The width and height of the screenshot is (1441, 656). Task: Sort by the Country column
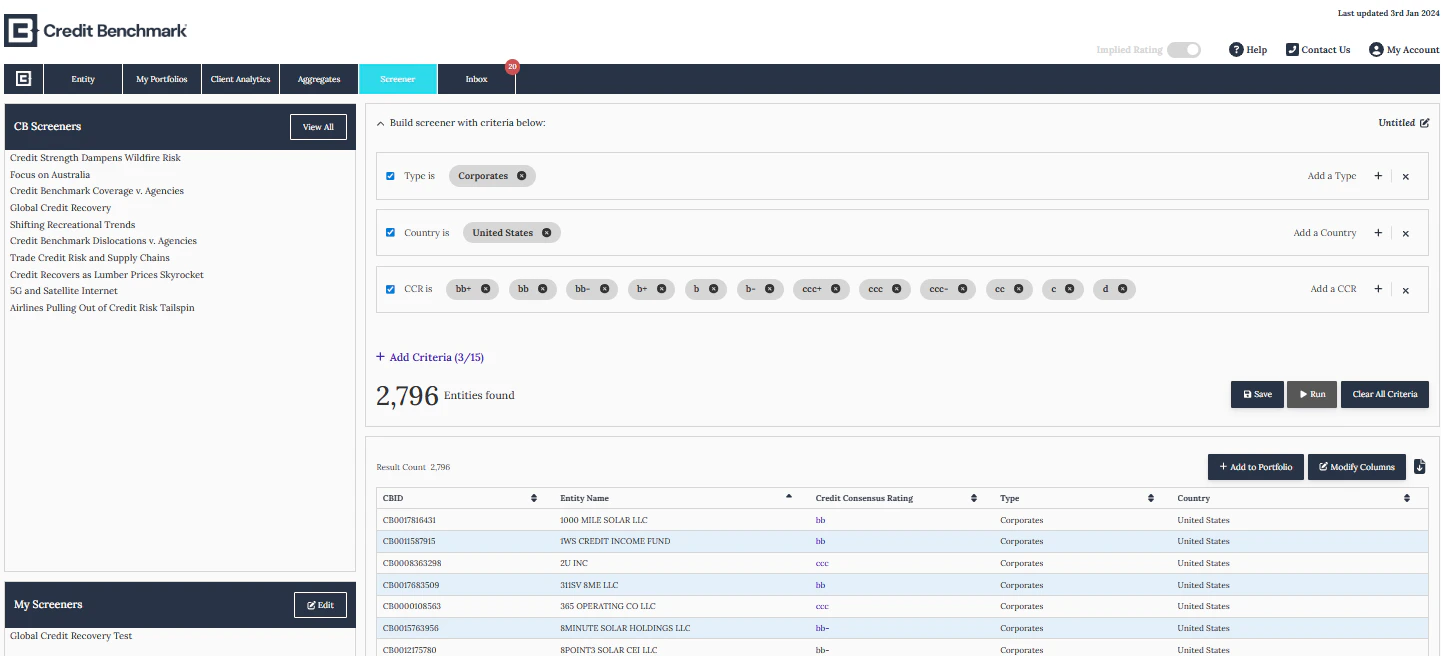(1407, 498)
